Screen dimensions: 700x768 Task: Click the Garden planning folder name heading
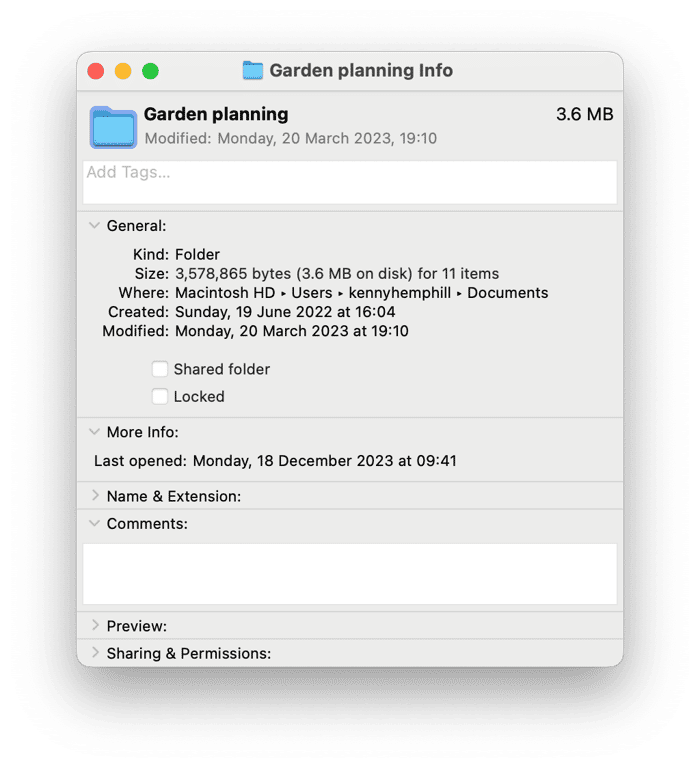pyautogui.click(x=216, y=114)
